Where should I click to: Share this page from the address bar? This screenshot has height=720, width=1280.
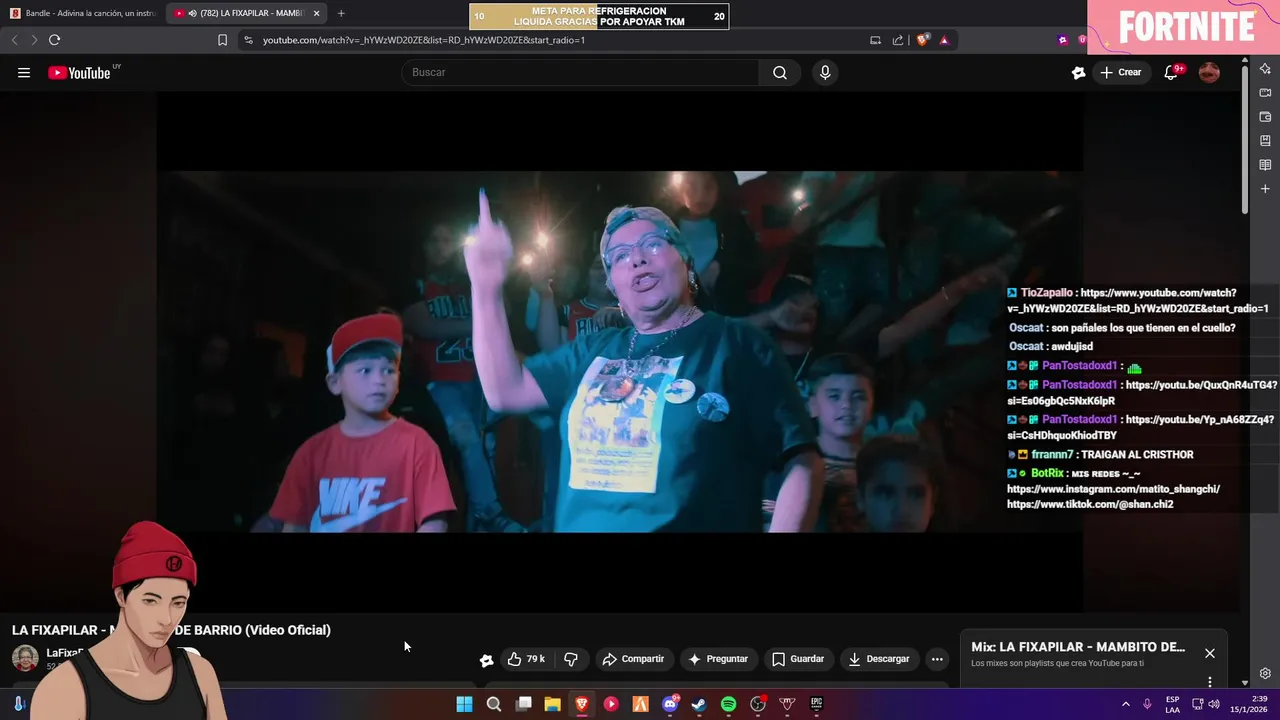[898, 40]
